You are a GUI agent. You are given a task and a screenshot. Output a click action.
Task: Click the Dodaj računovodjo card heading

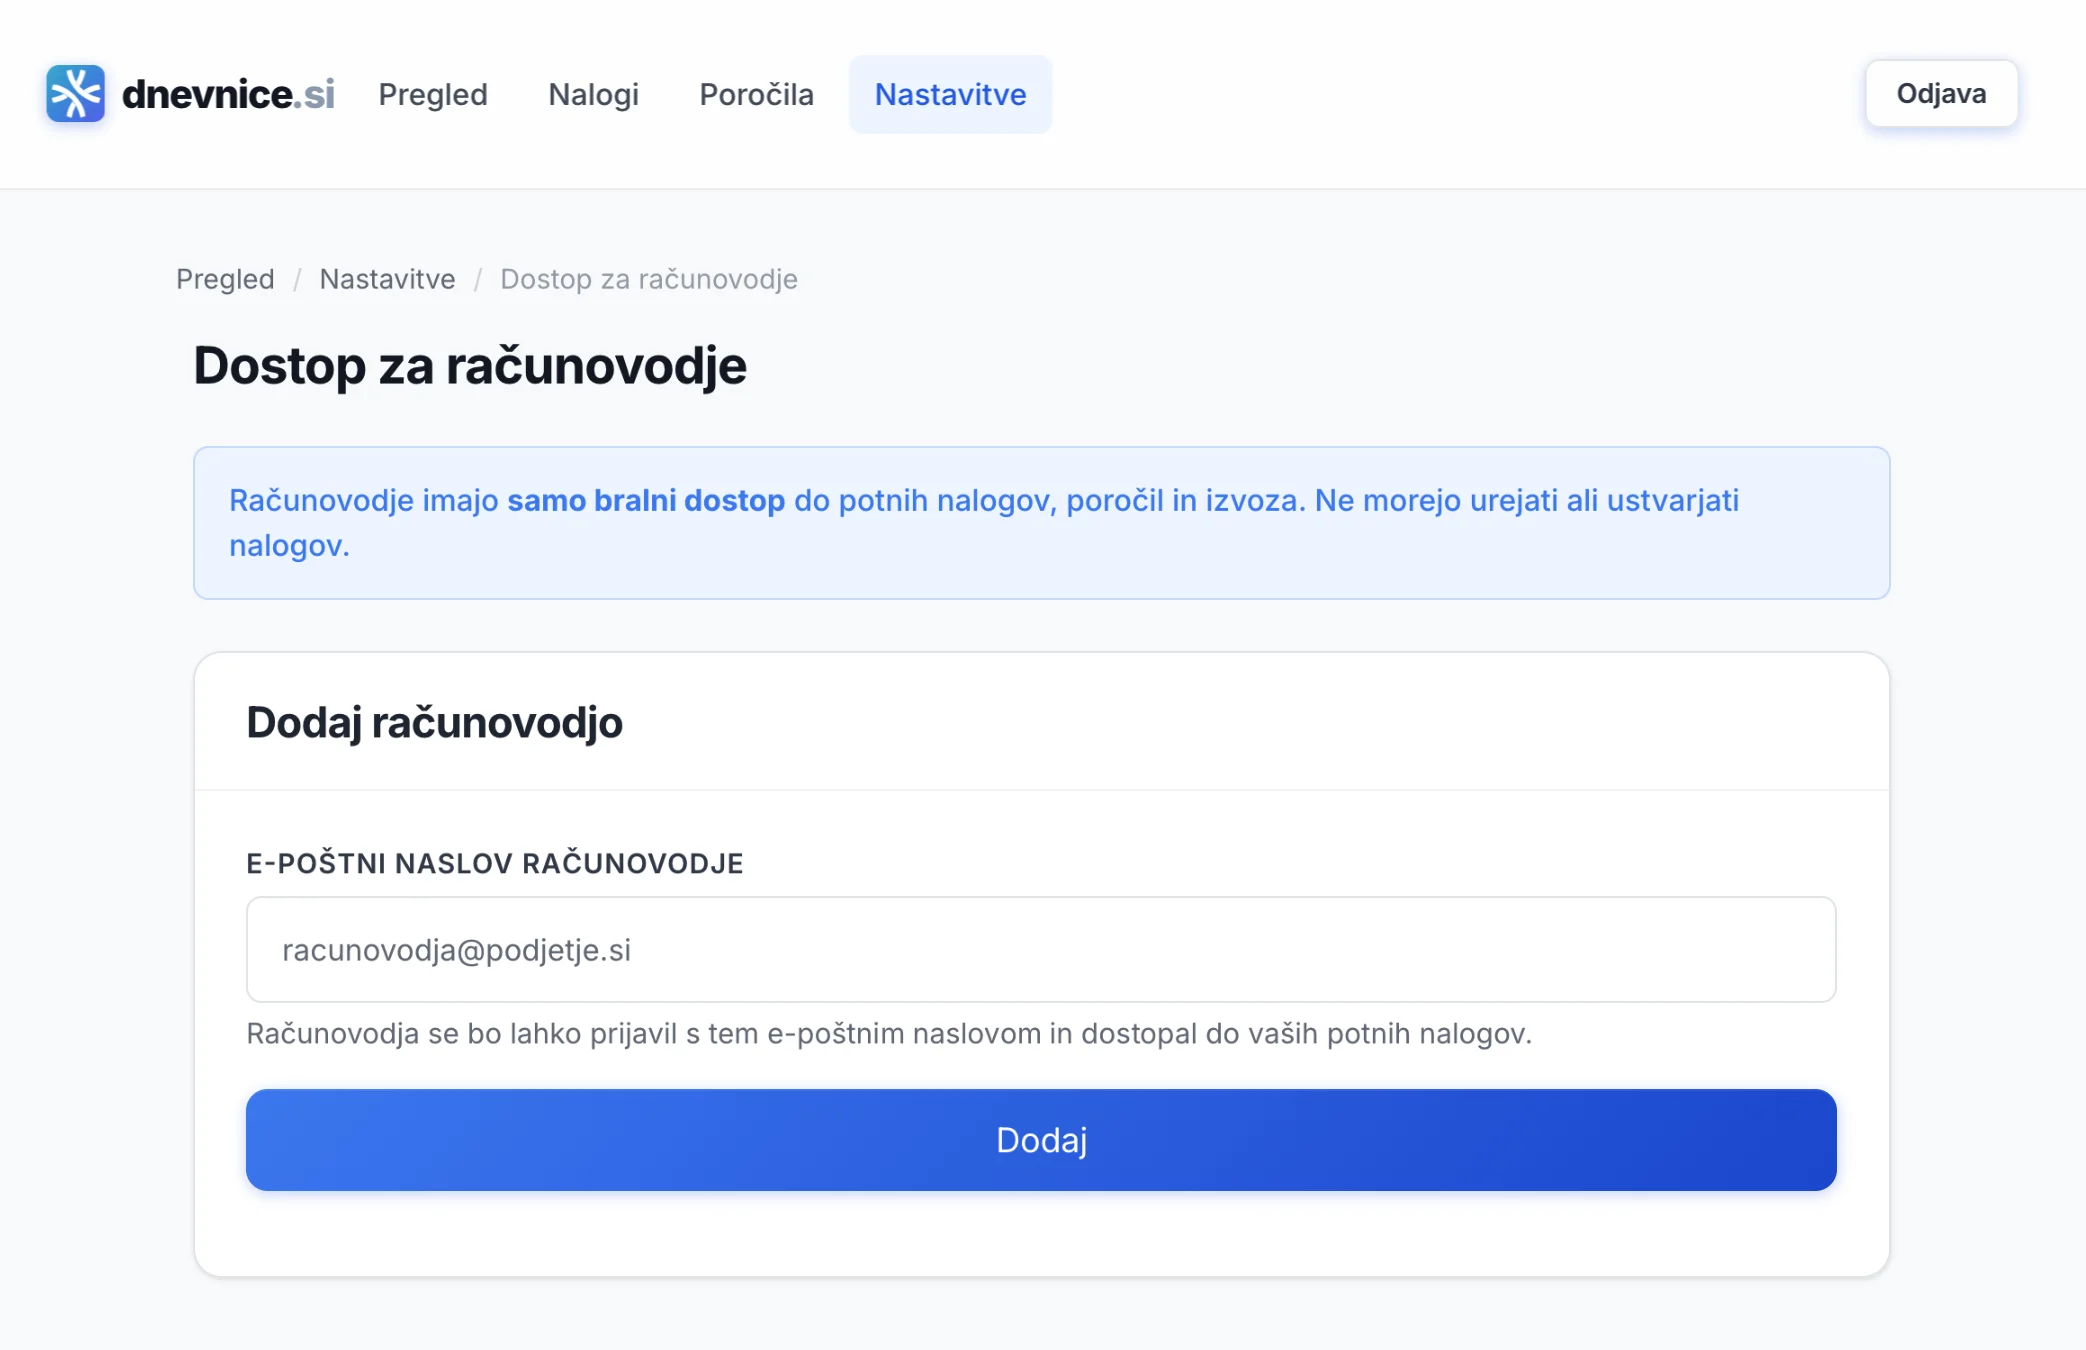click(434, 722)
